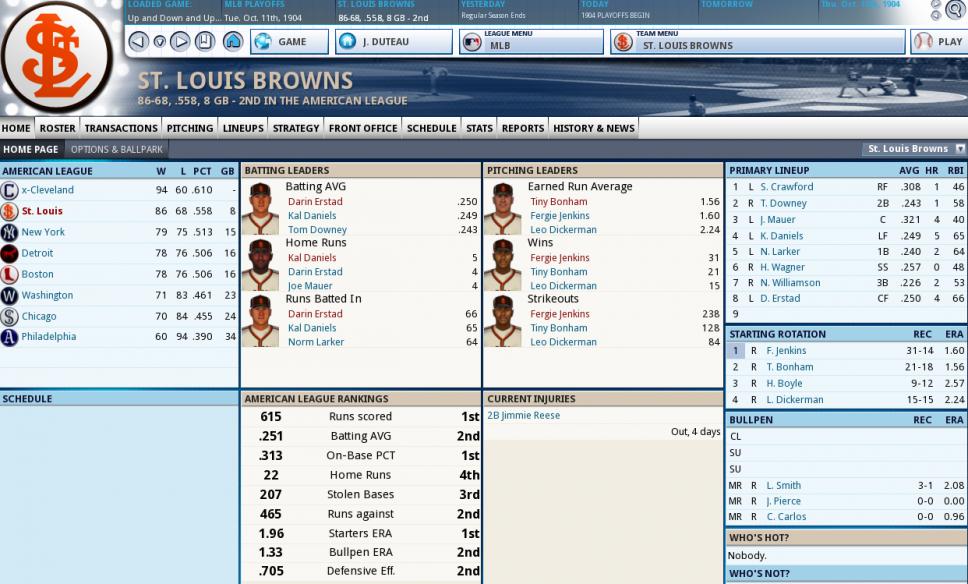Open Leo Dickerman under Strikeouts
968x584 pixels.
[x=564, y=342]
